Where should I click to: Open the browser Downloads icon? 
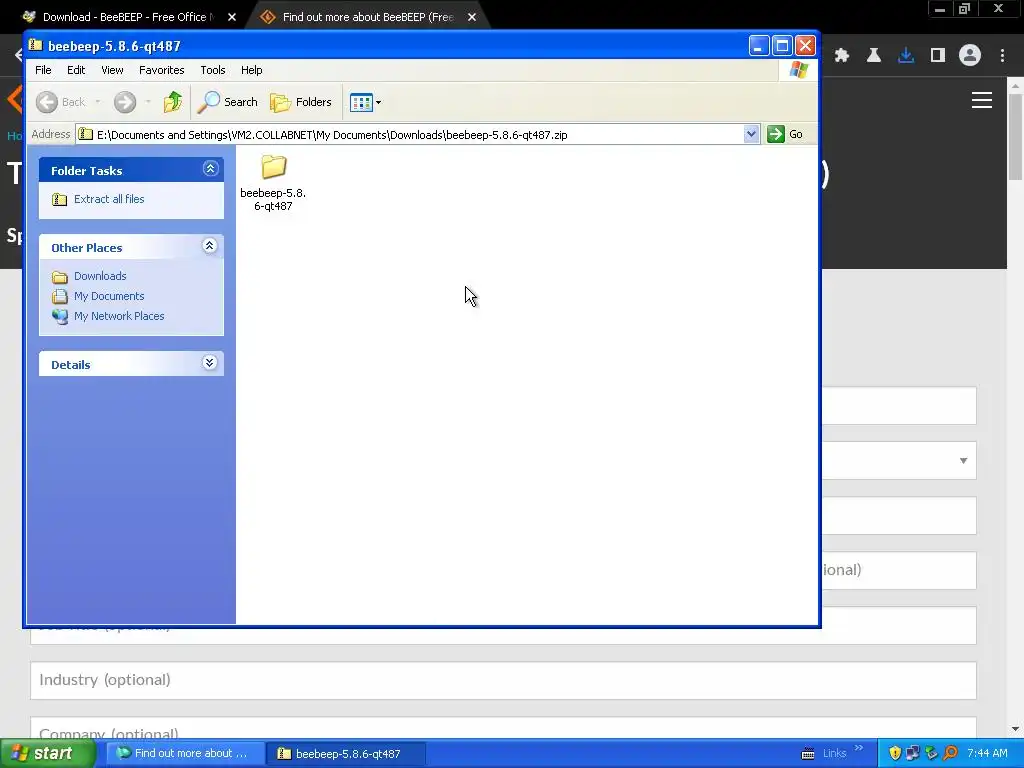[906, 56]
